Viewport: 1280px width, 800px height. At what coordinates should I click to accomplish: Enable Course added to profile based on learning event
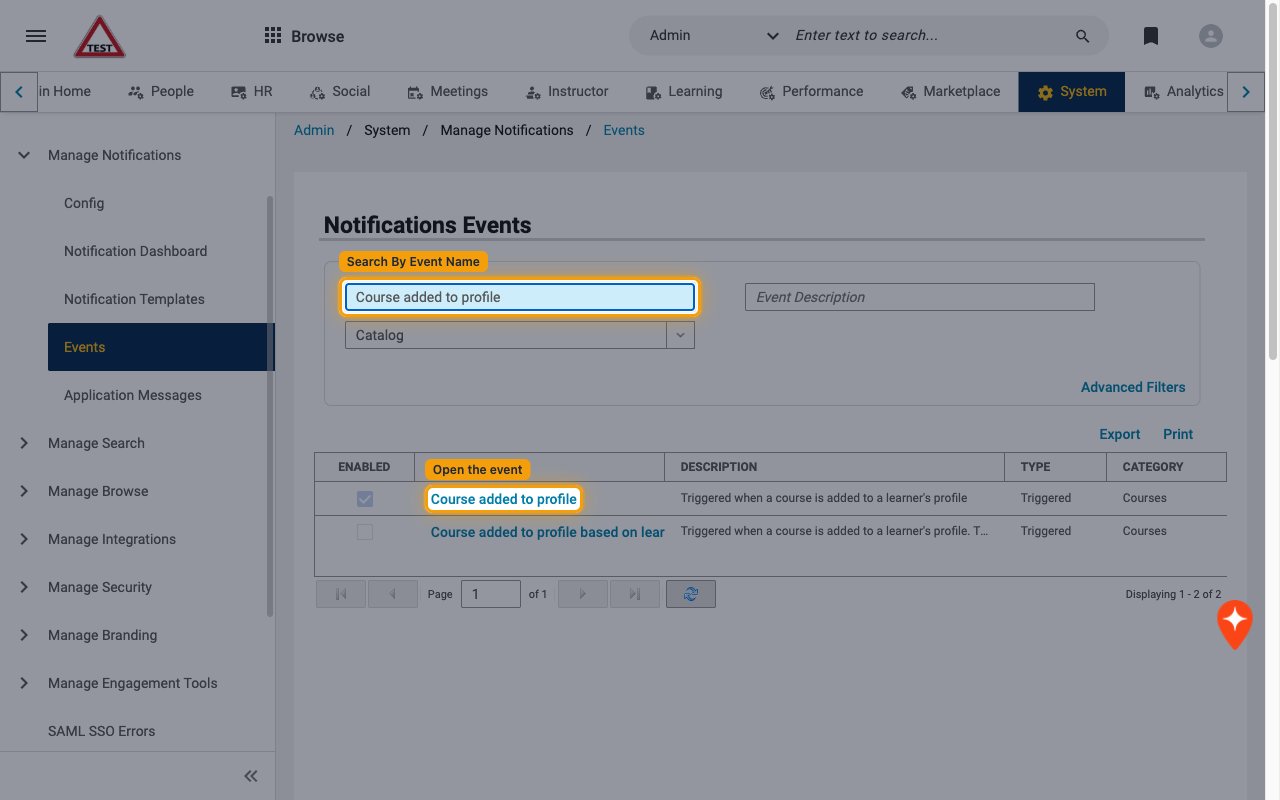[365, 532]
